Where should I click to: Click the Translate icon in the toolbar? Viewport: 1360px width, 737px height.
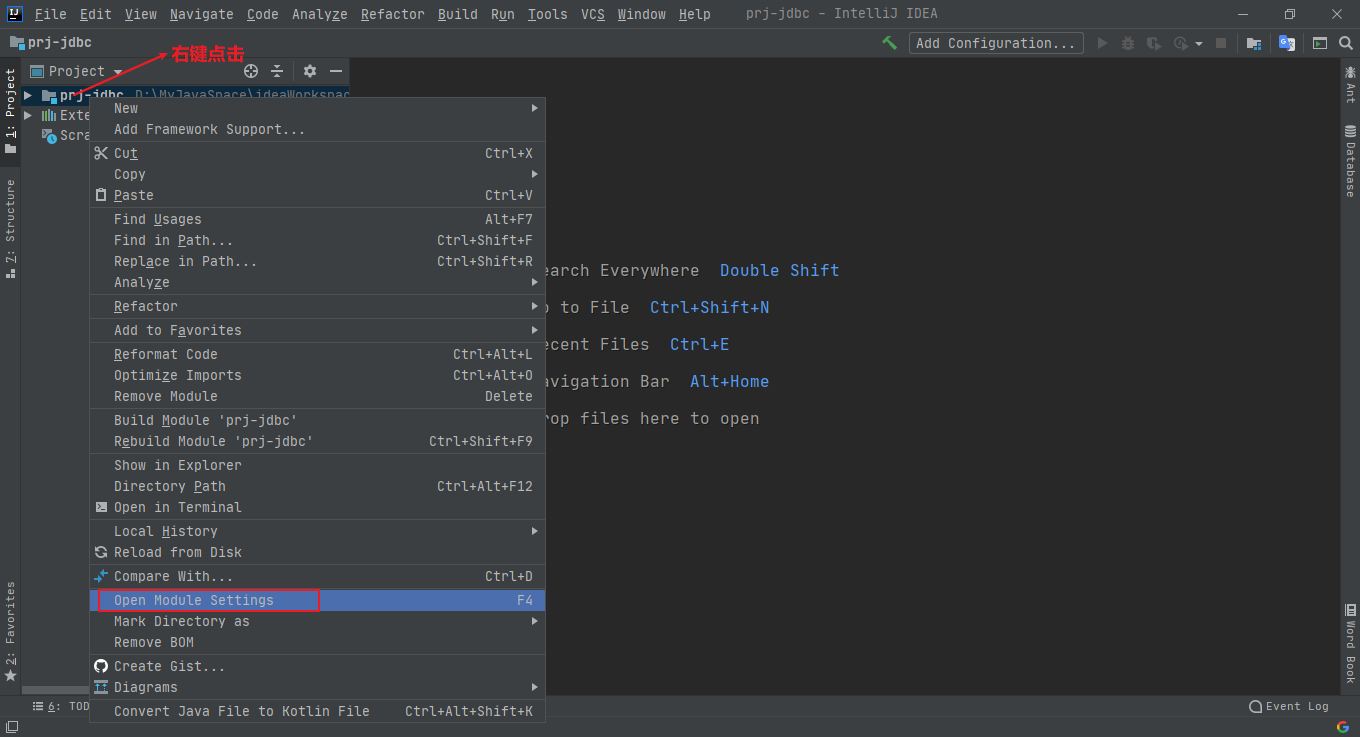coord(1287,43)
